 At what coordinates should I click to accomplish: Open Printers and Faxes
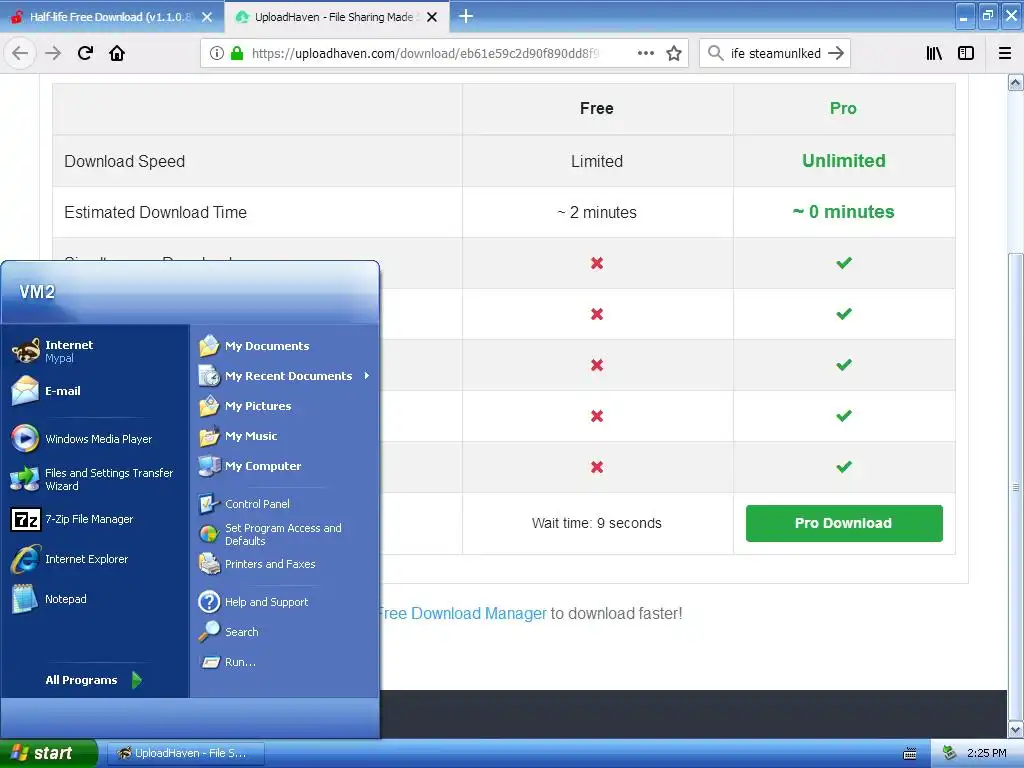pos(284,564)
